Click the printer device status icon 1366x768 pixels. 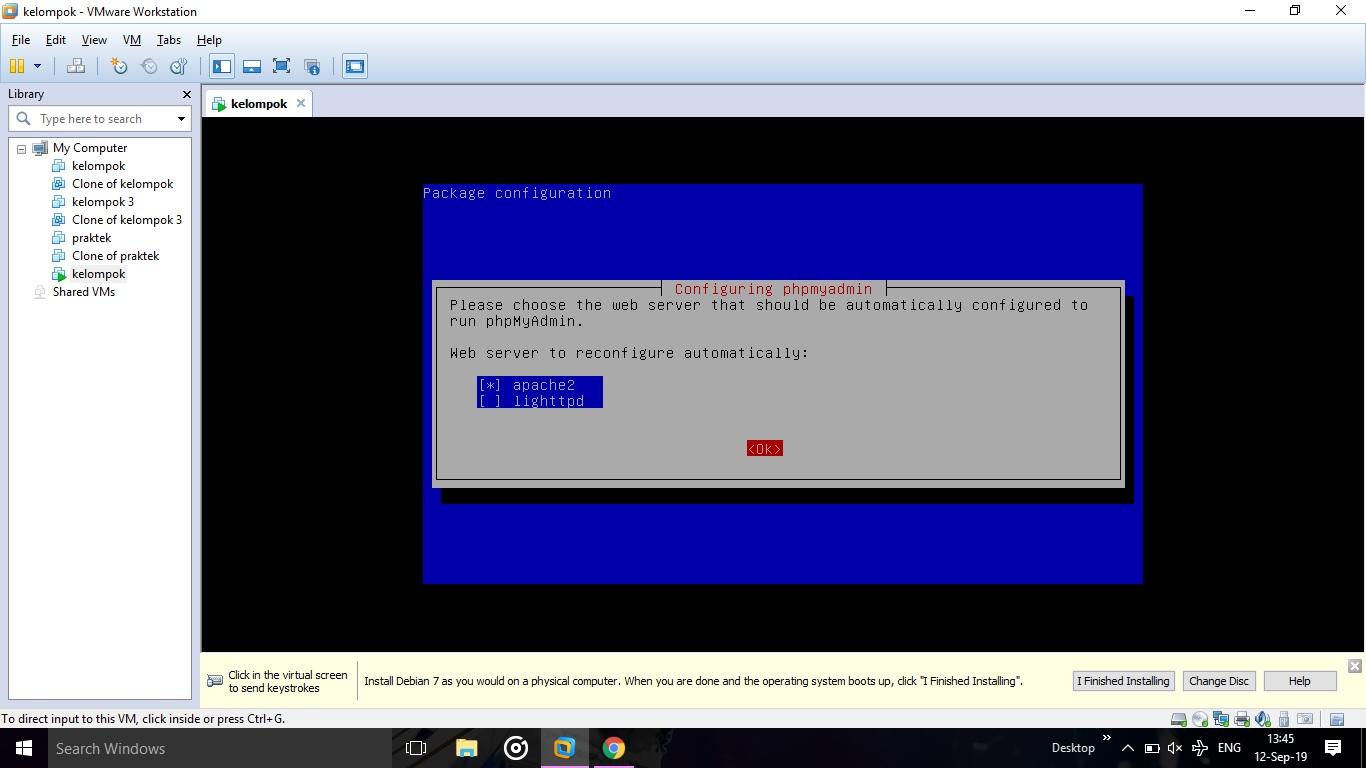1242,719
